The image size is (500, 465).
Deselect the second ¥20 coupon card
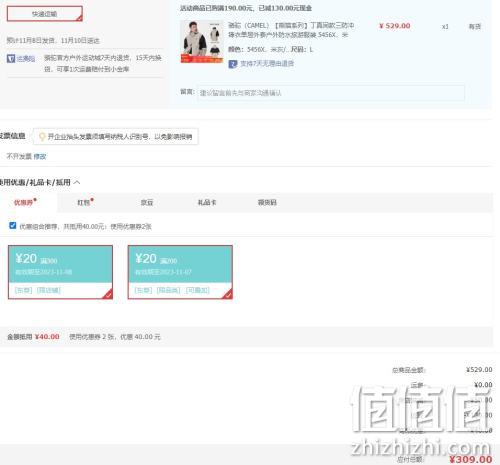[x=180, y=272]
